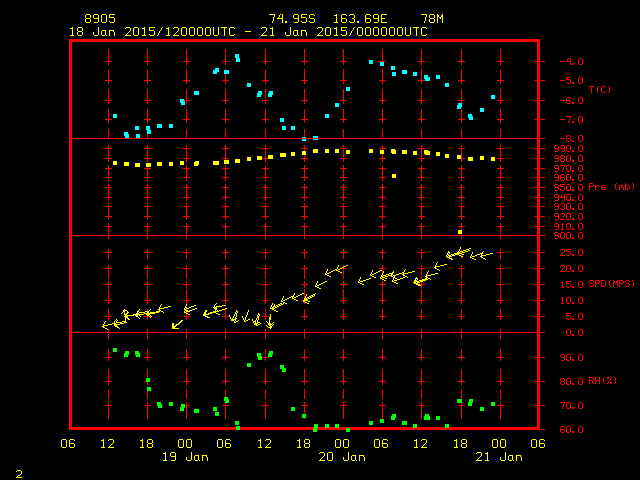Click the 21 Jan date label

coord(499,457)
